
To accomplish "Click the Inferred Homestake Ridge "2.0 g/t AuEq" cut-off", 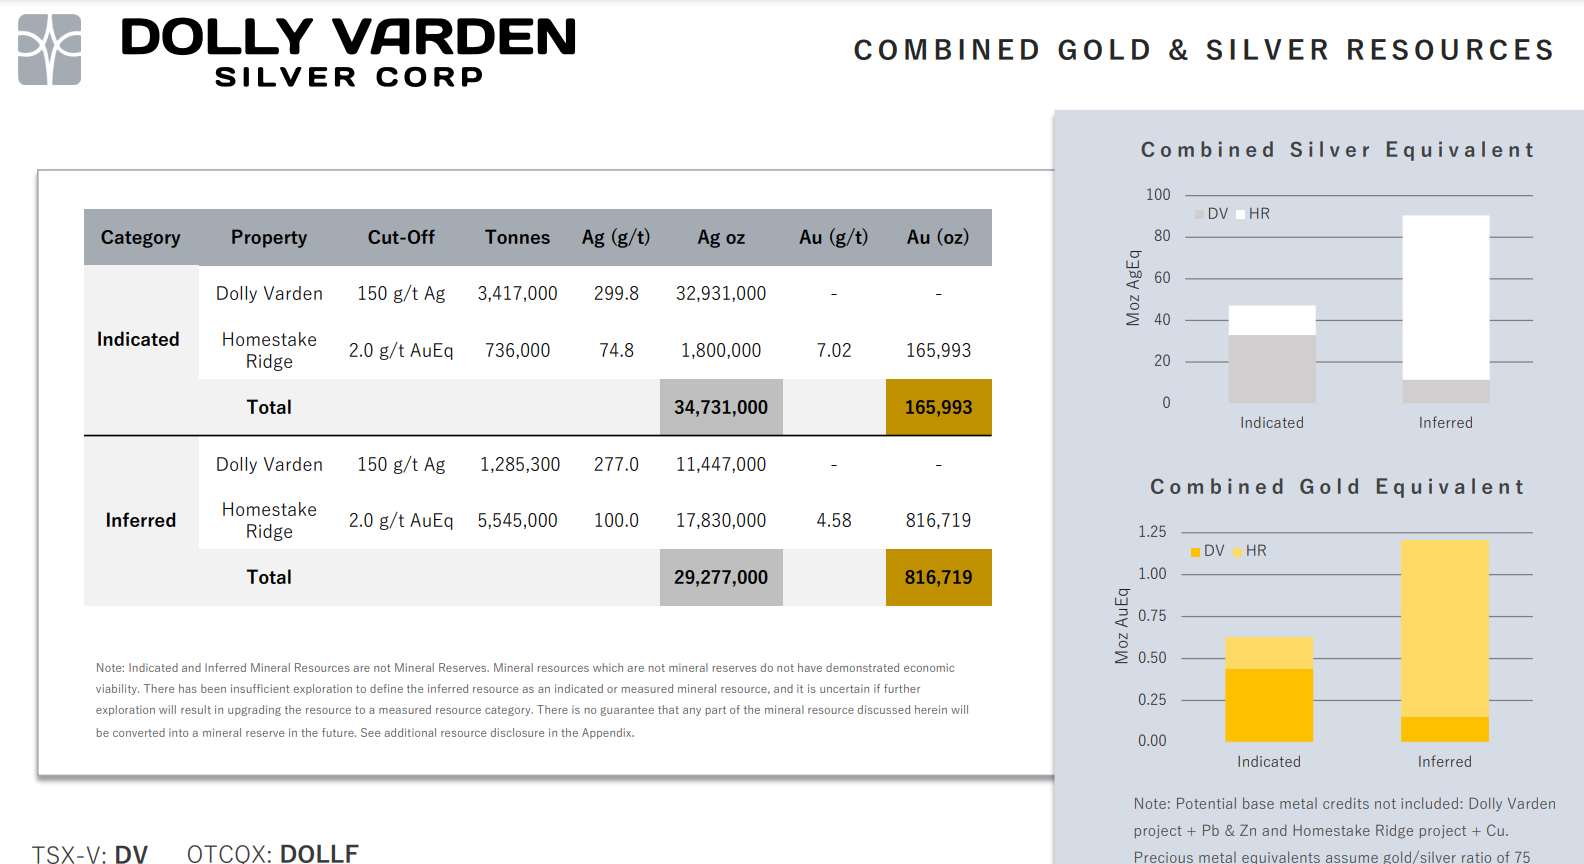I will 401,521.
